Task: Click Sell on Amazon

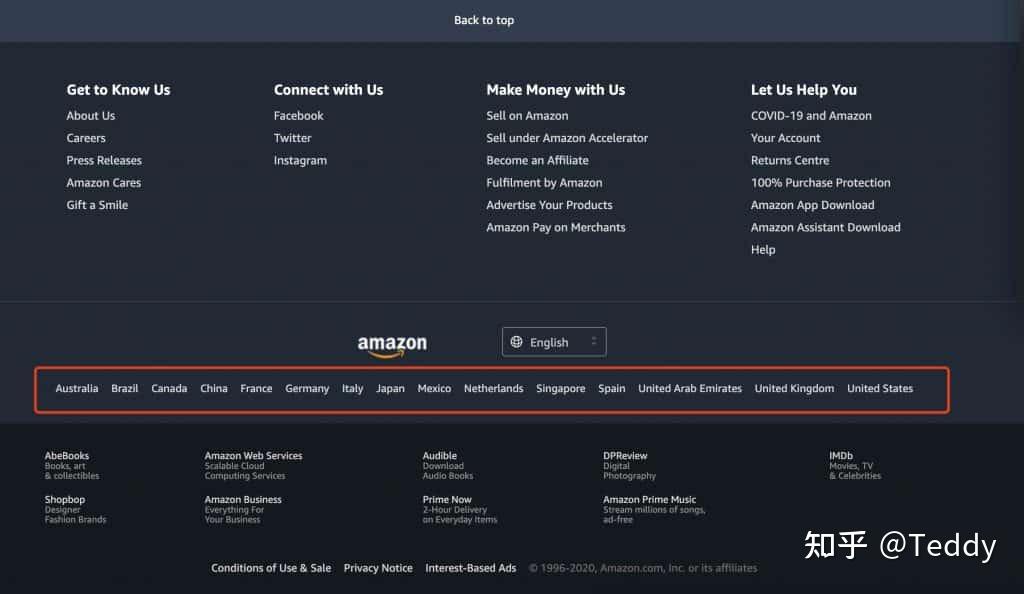Action: click(x=527, y=116)
